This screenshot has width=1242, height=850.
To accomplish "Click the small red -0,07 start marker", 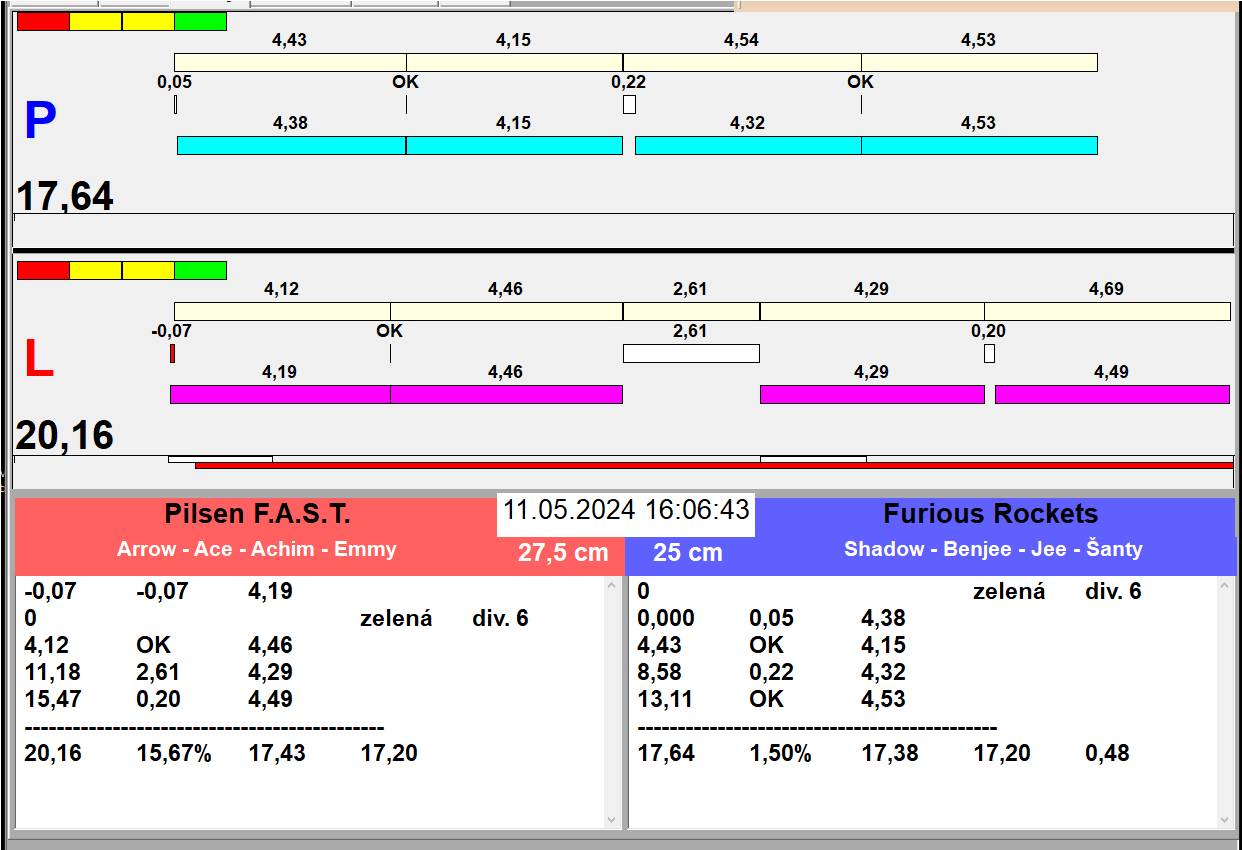I will tap(172, 353).
